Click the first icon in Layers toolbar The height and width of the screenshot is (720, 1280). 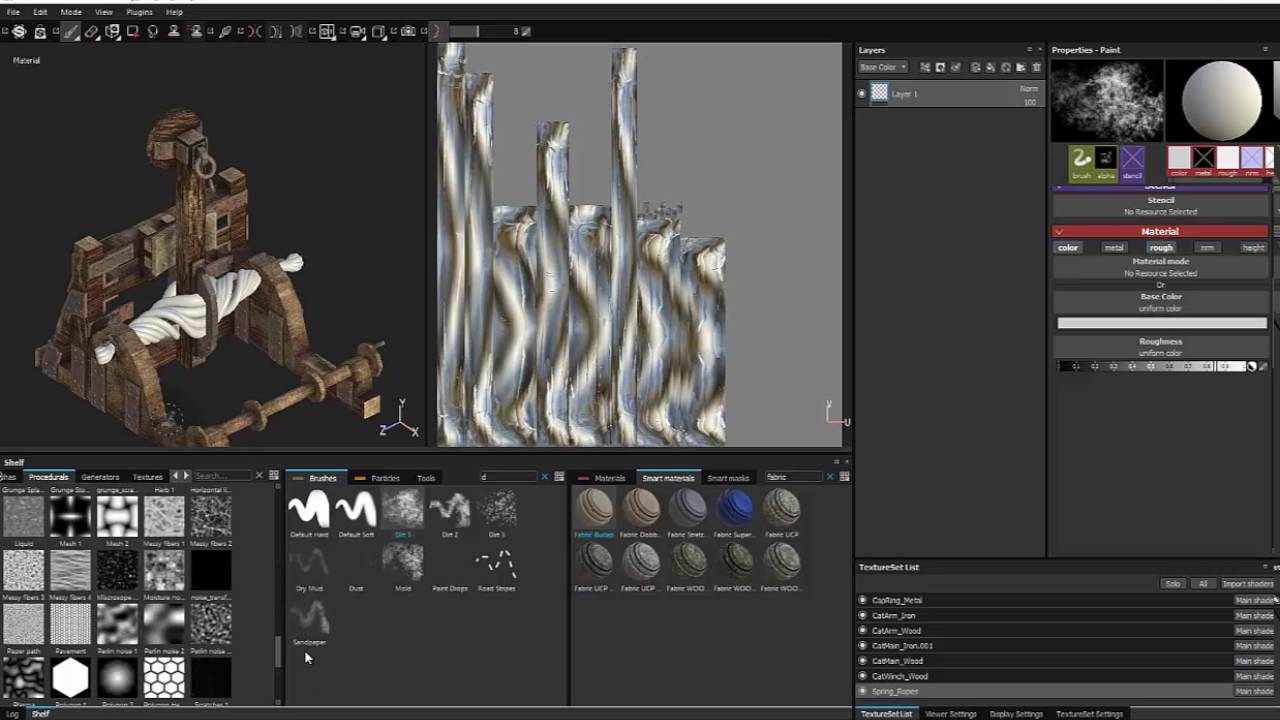click(925, 67)
